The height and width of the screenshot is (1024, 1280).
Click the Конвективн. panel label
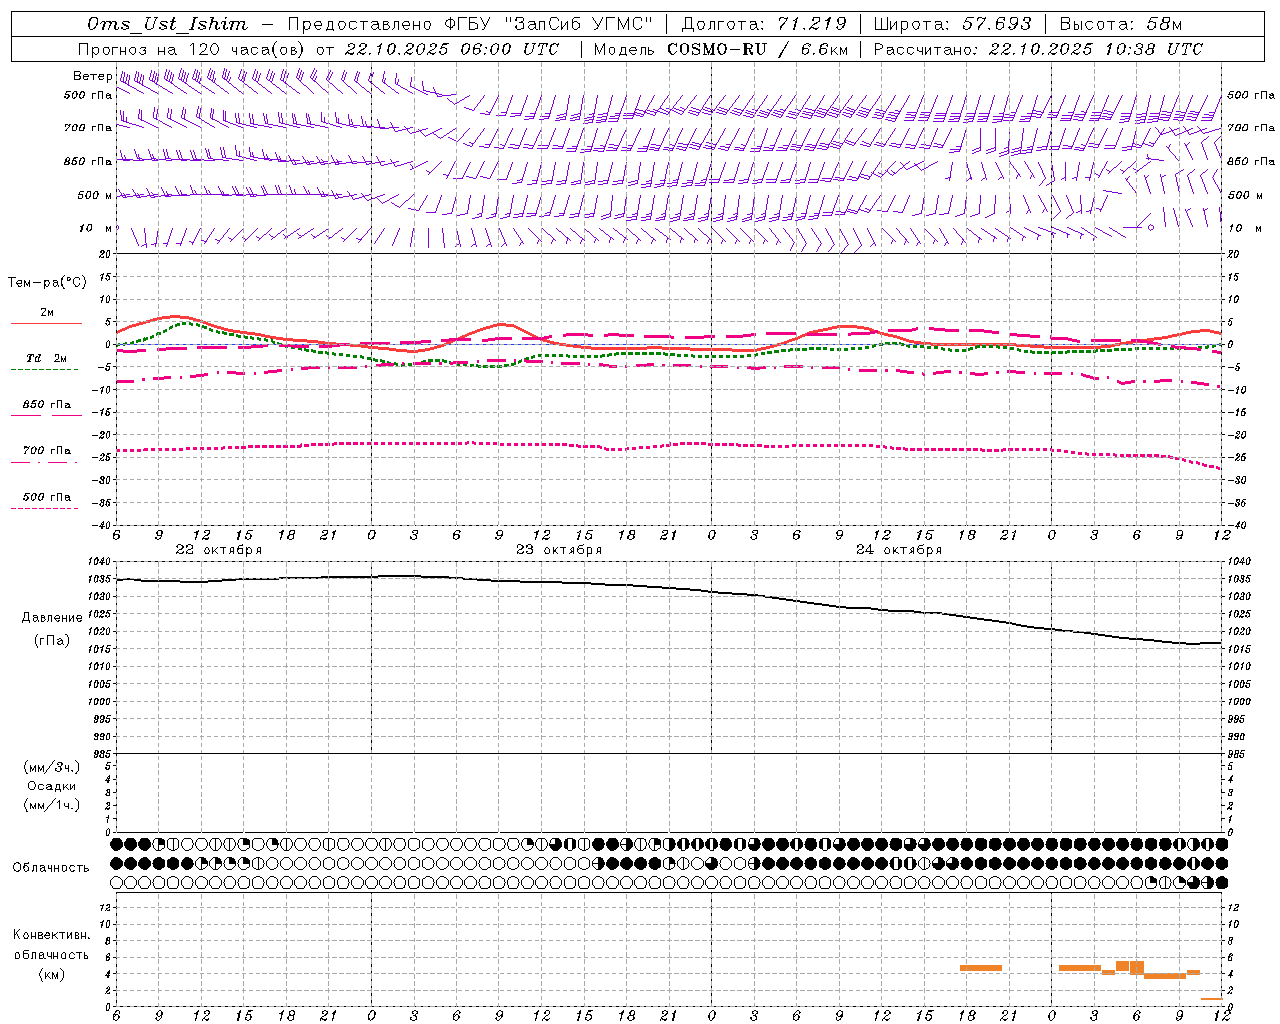tap(52, 935)
